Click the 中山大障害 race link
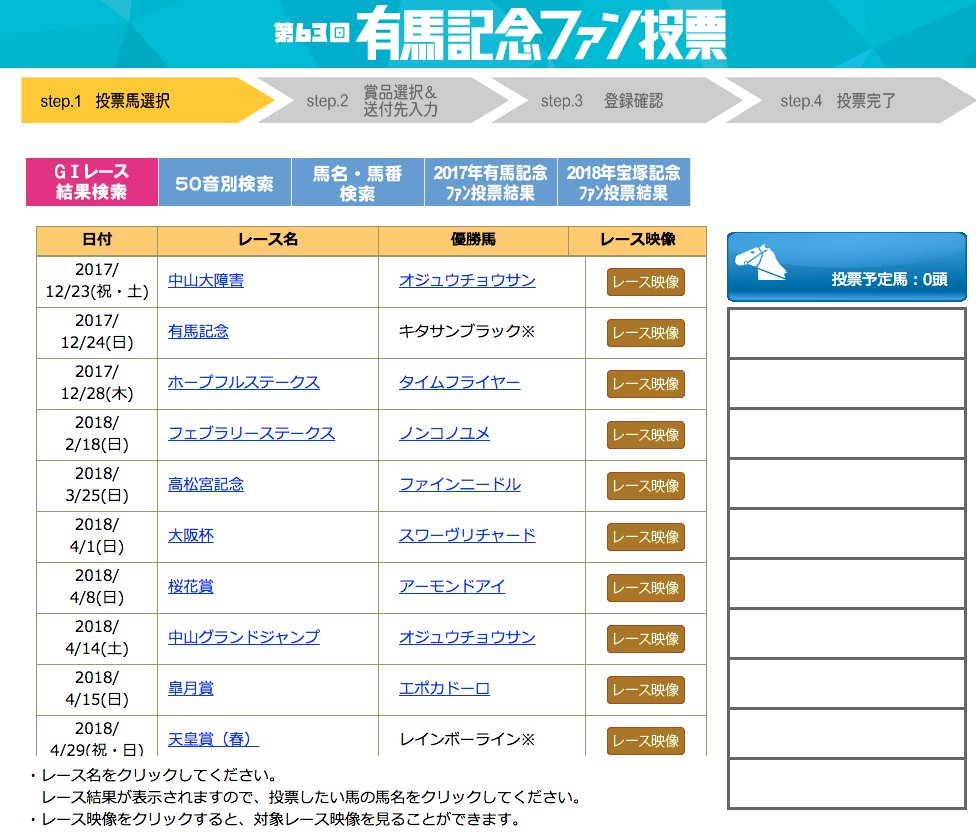The width and height of the screenshot is (976, 832). (206, 281)
